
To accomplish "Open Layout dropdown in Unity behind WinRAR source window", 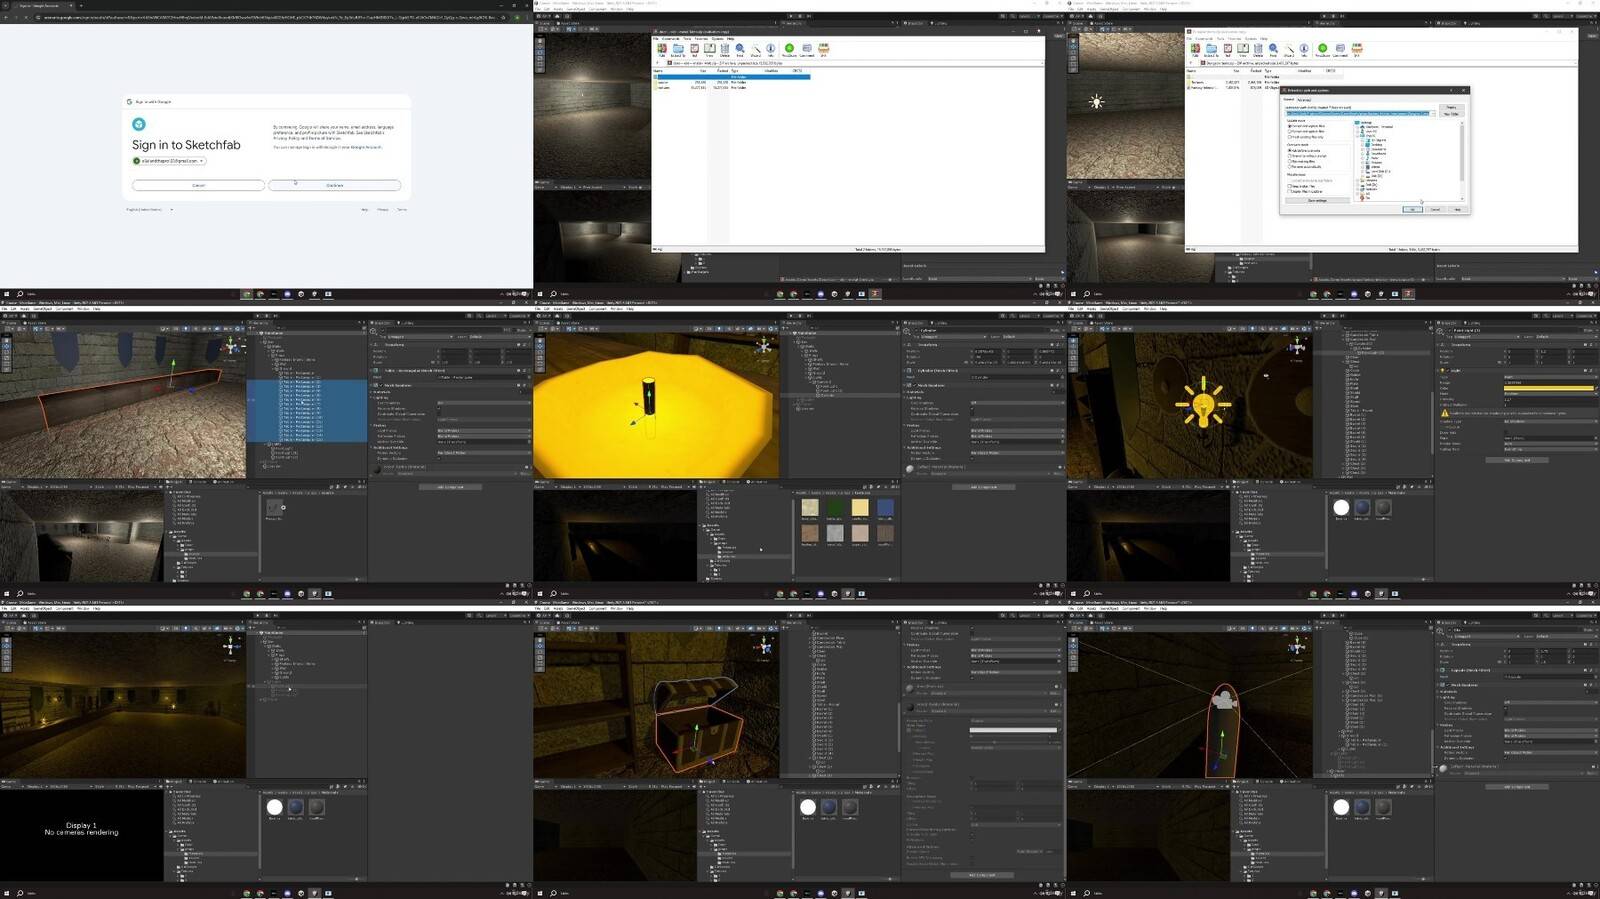I will [x=1051, y=16].
